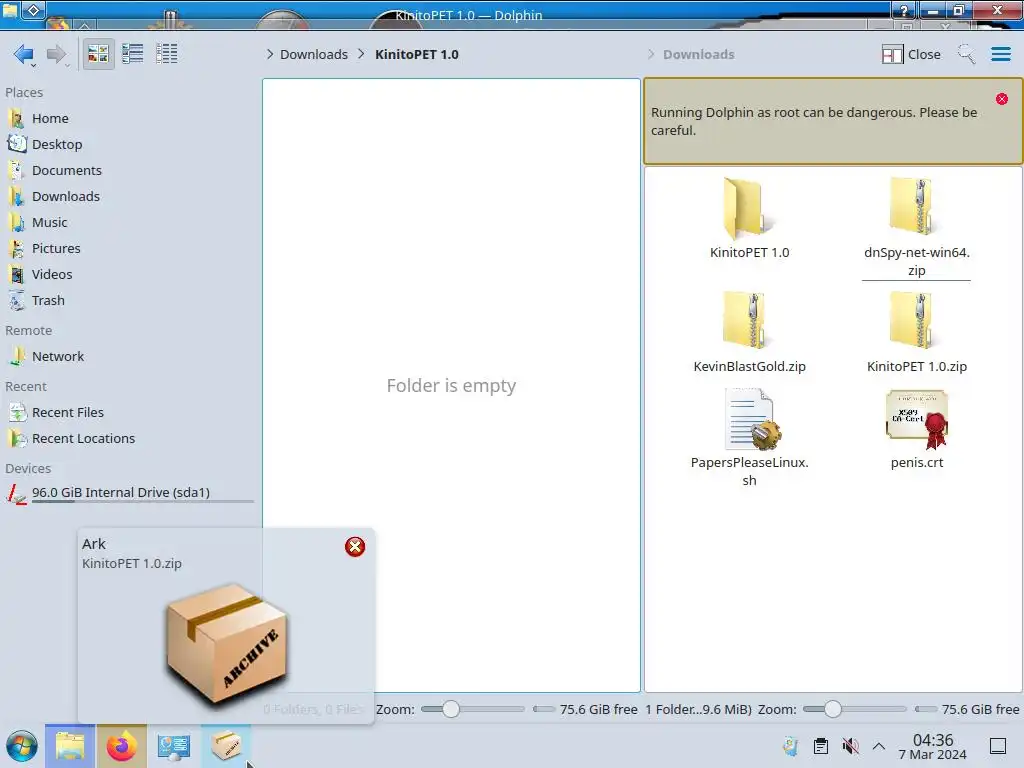This screenshot has height=768, width=1024.
Task: Click the Downloads breadcrumb in right pane
Action: coord(699,54)
